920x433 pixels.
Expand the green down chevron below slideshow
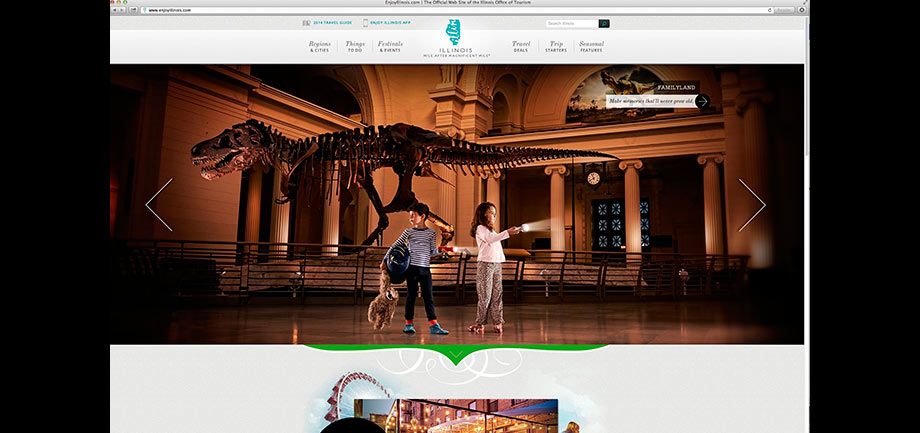[x=455, y=354]
